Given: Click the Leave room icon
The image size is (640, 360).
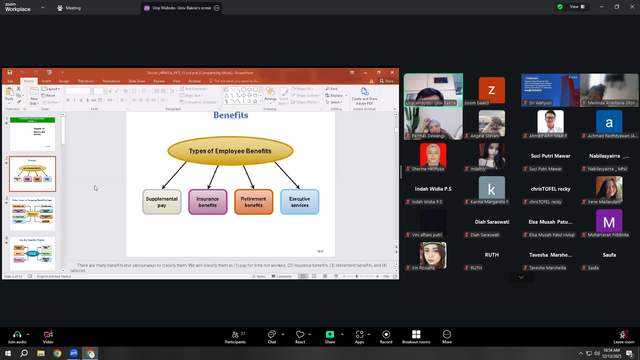Looking at the screenshot, I should (x=624, y=334).
